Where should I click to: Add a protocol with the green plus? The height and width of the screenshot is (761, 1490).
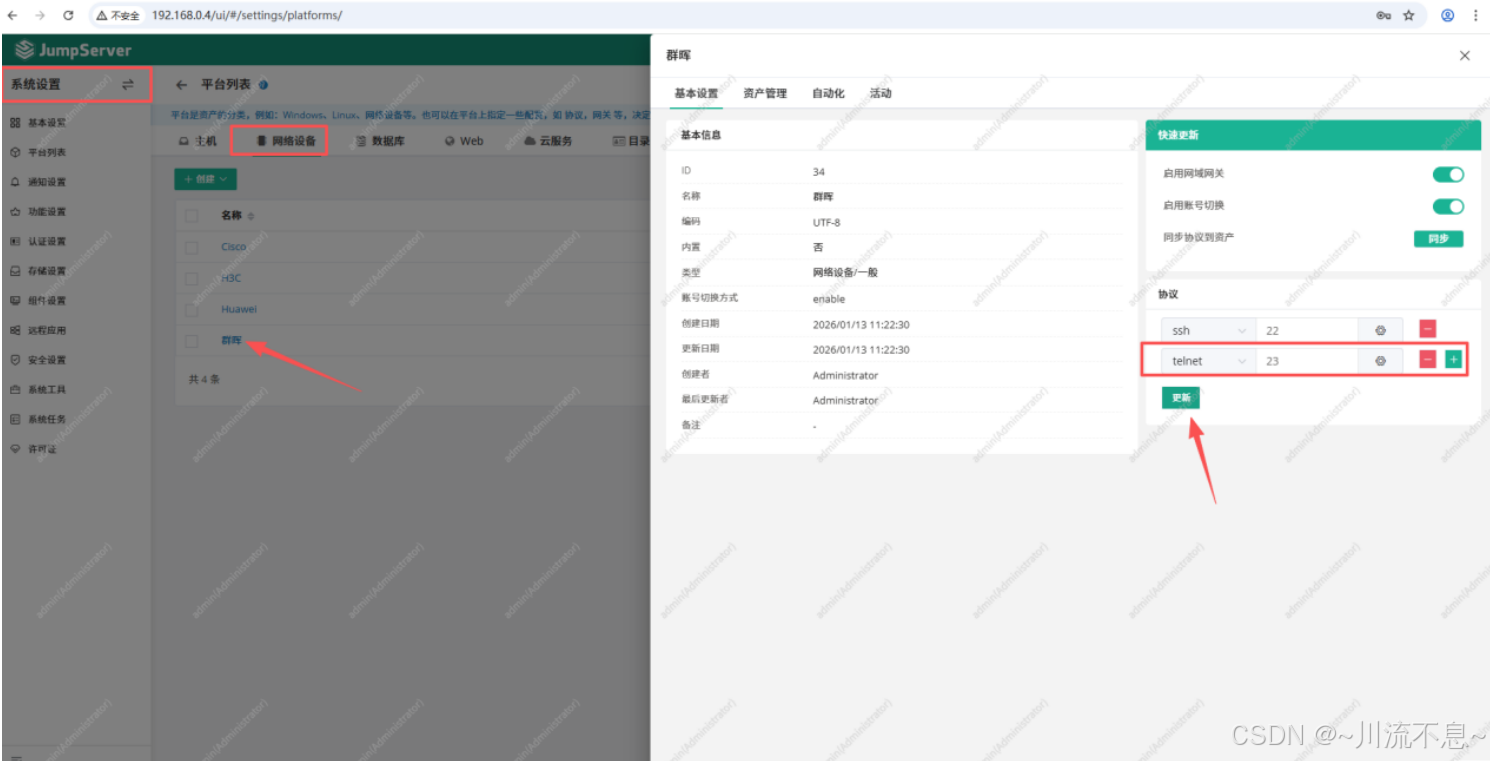point(1453,359)
